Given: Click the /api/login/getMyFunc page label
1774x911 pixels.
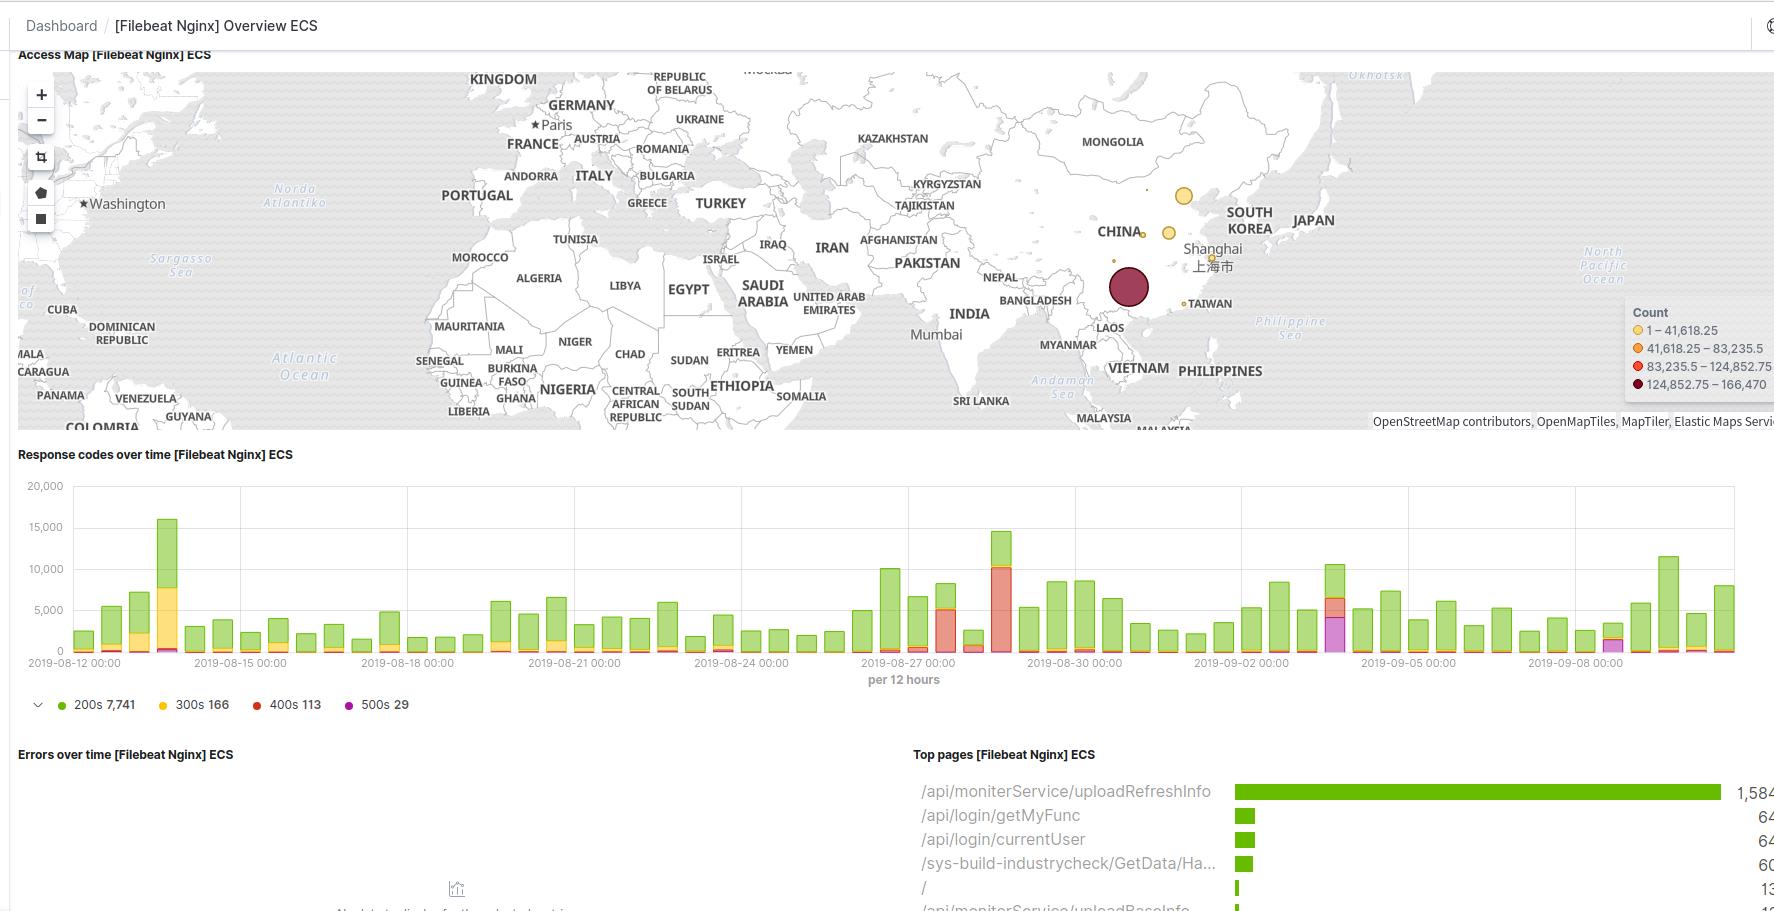Looking at the screenshot, I should [1000, 816].
